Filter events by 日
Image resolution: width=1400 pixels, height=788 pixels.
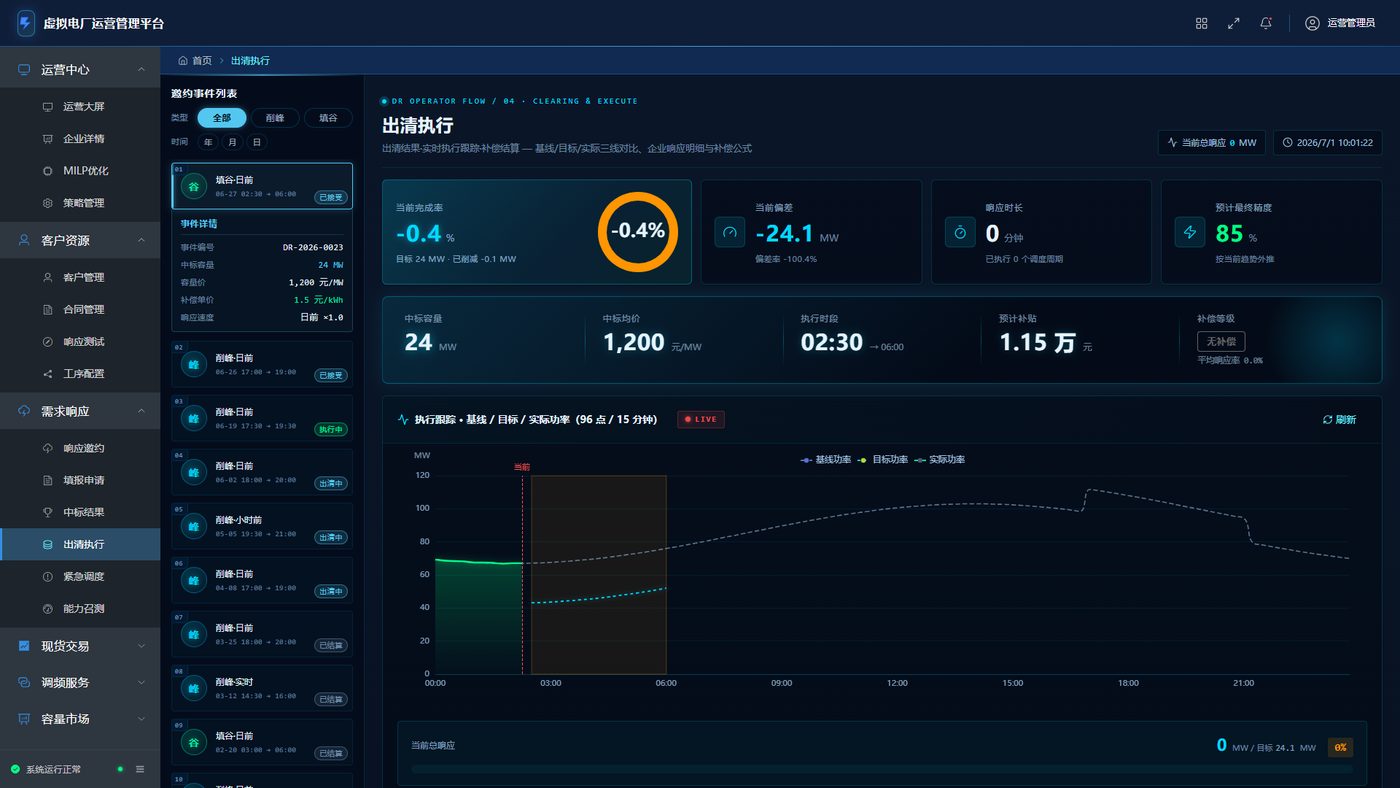257,142
